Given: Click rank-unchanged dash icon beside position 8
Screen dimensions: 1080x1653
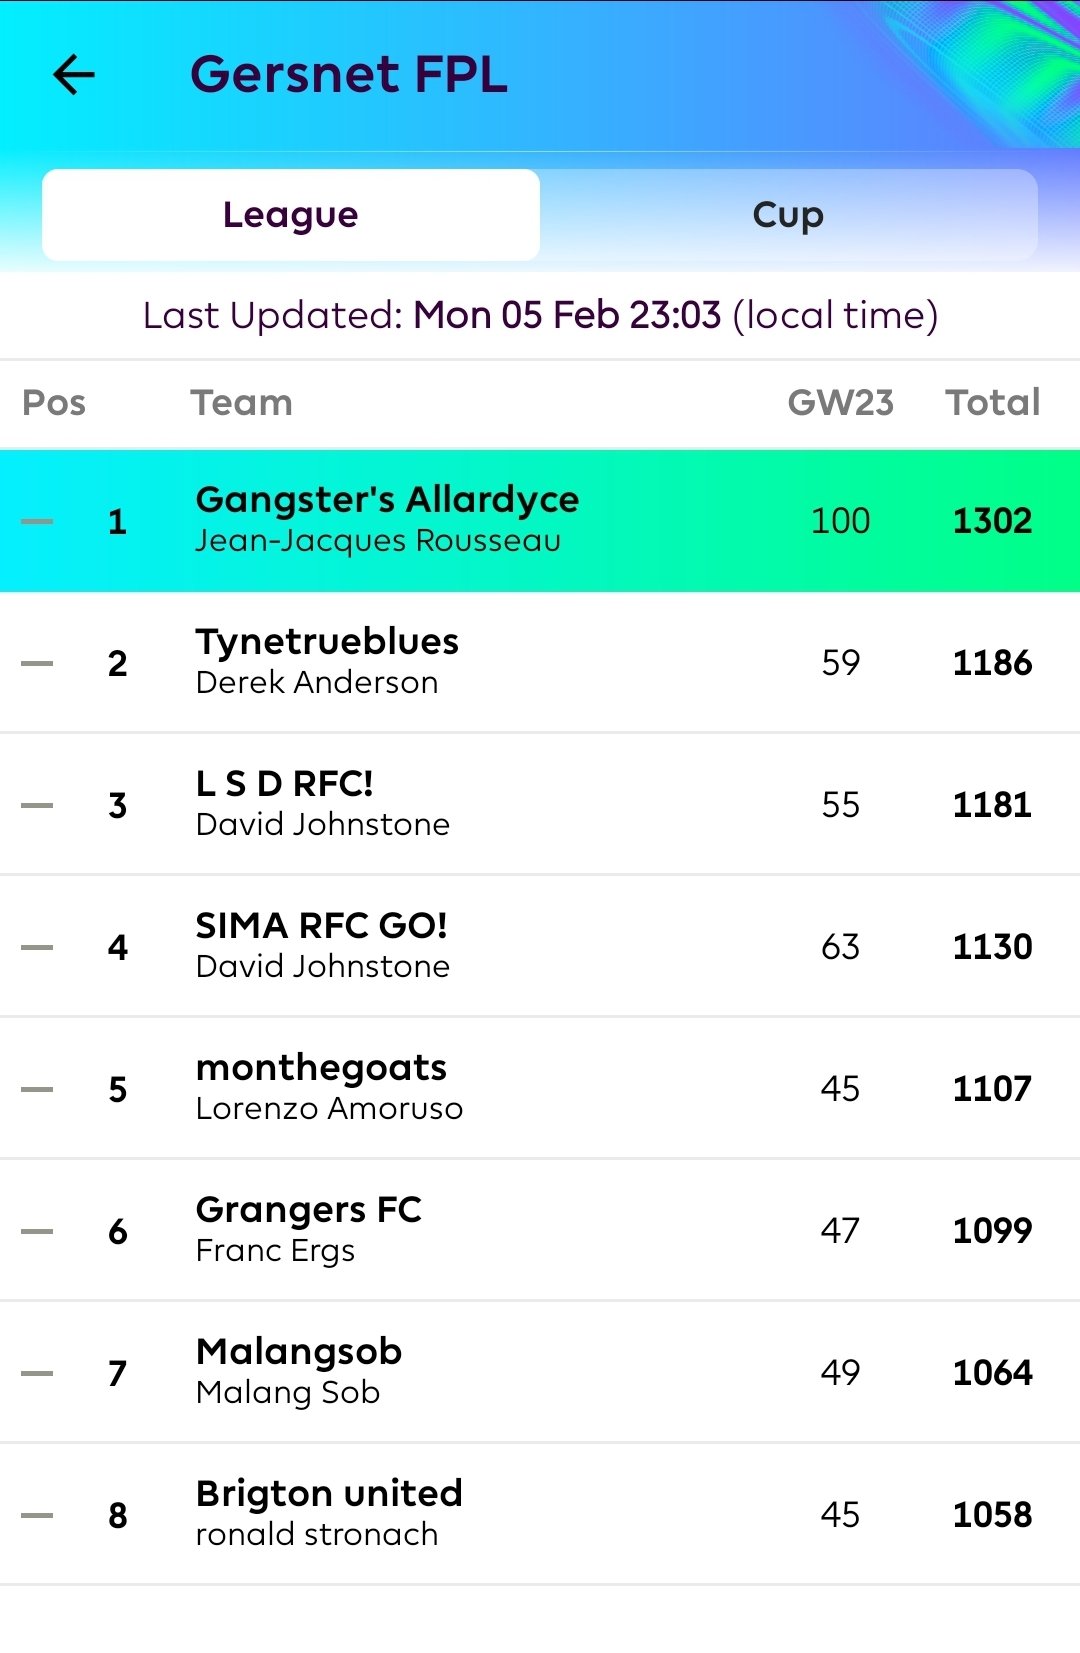Looking at the screenshot, I should pyautogui.click(x=37, y=1515).
